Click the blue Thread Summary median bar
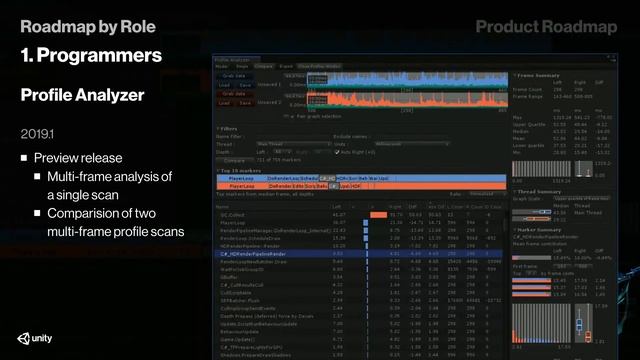The width and height of the screenshot is (640, 360). click(x=532, y=212)
